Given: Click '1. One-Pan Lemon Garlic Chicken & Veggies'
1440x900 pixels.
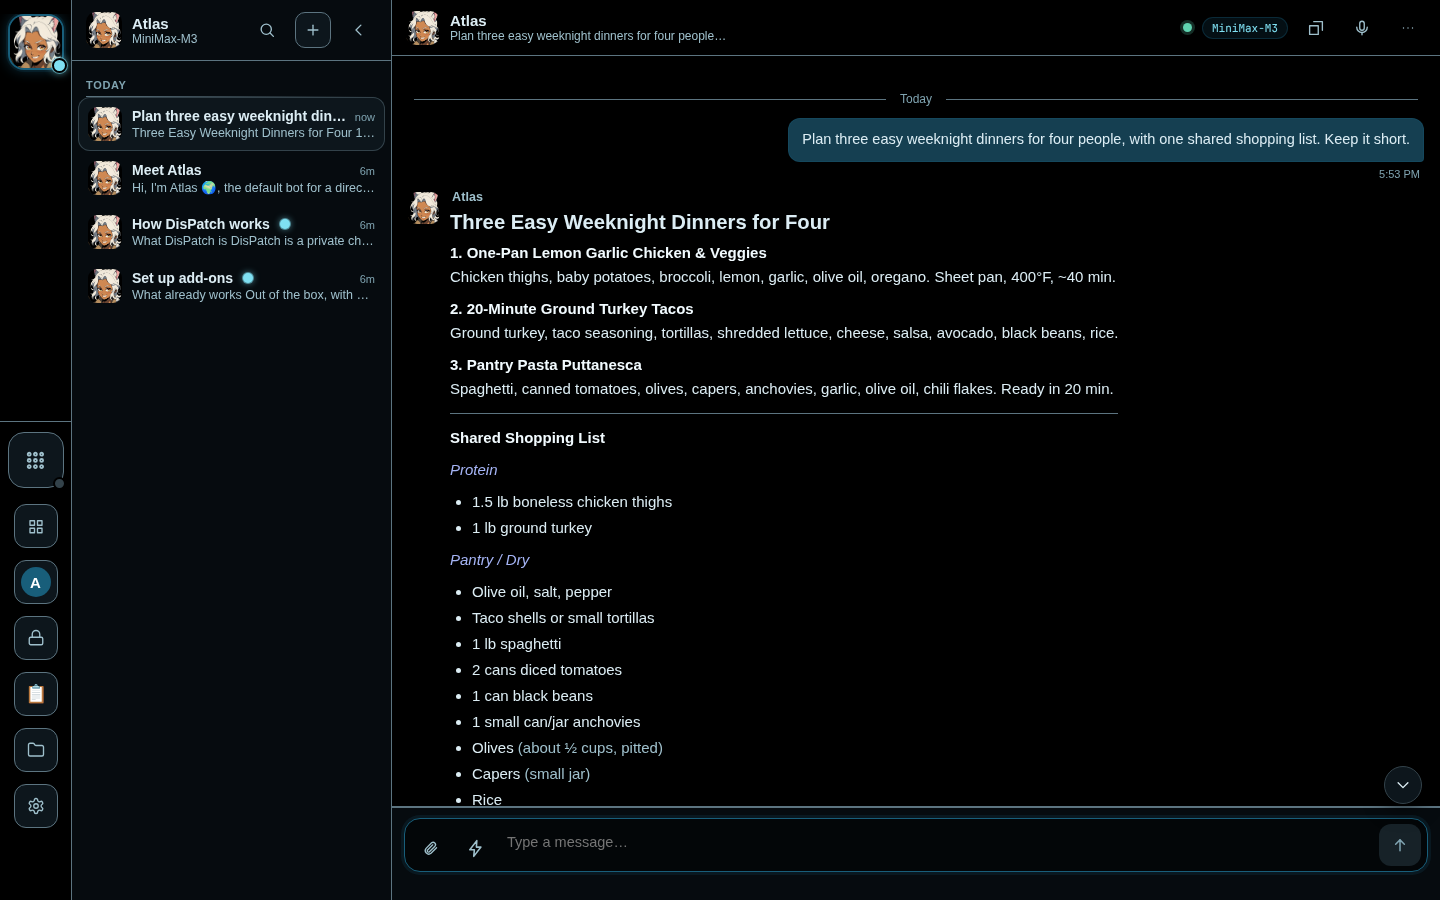Looking at the screenshot, I should tap(608, 253).
